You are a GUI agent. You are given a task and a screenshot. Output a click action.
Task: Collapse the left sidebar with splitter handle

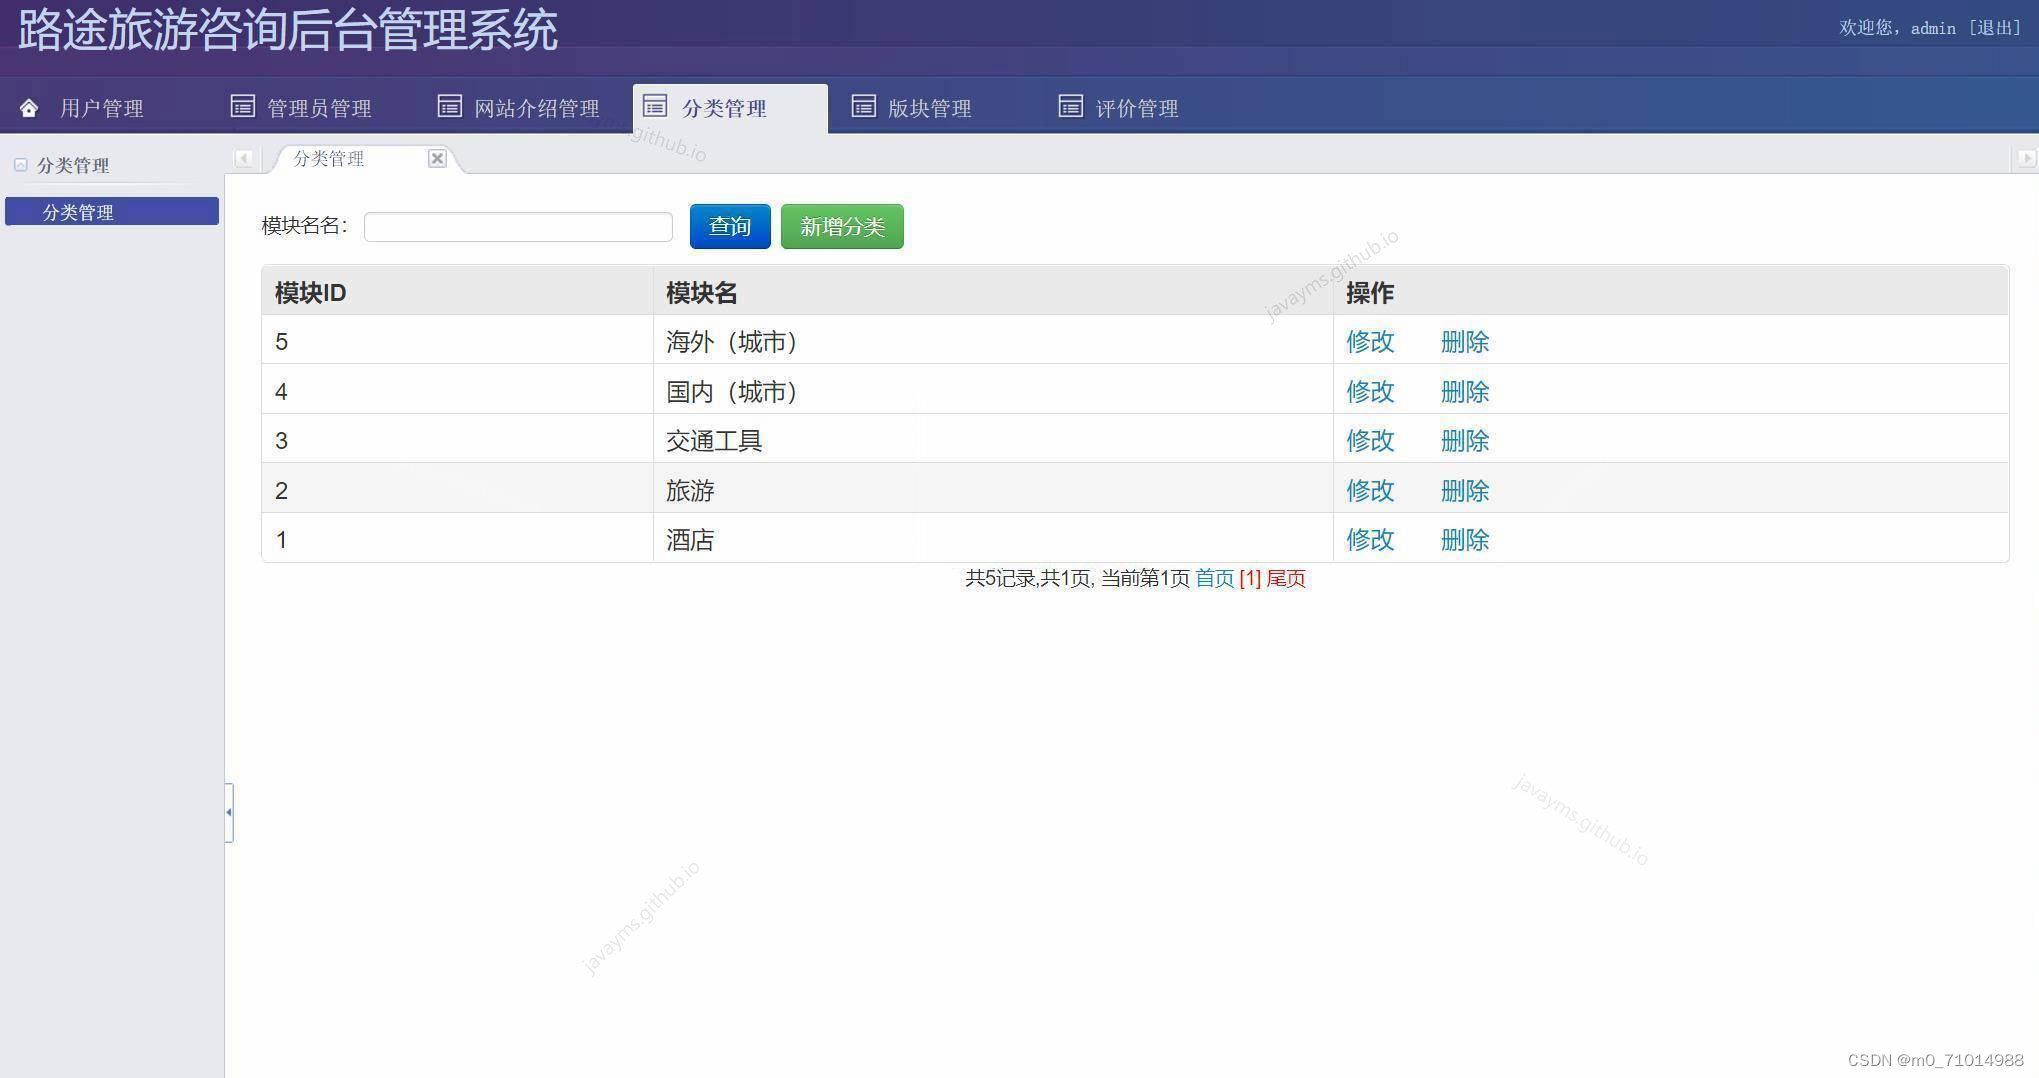pyautogui.click(x=229, y=812)
